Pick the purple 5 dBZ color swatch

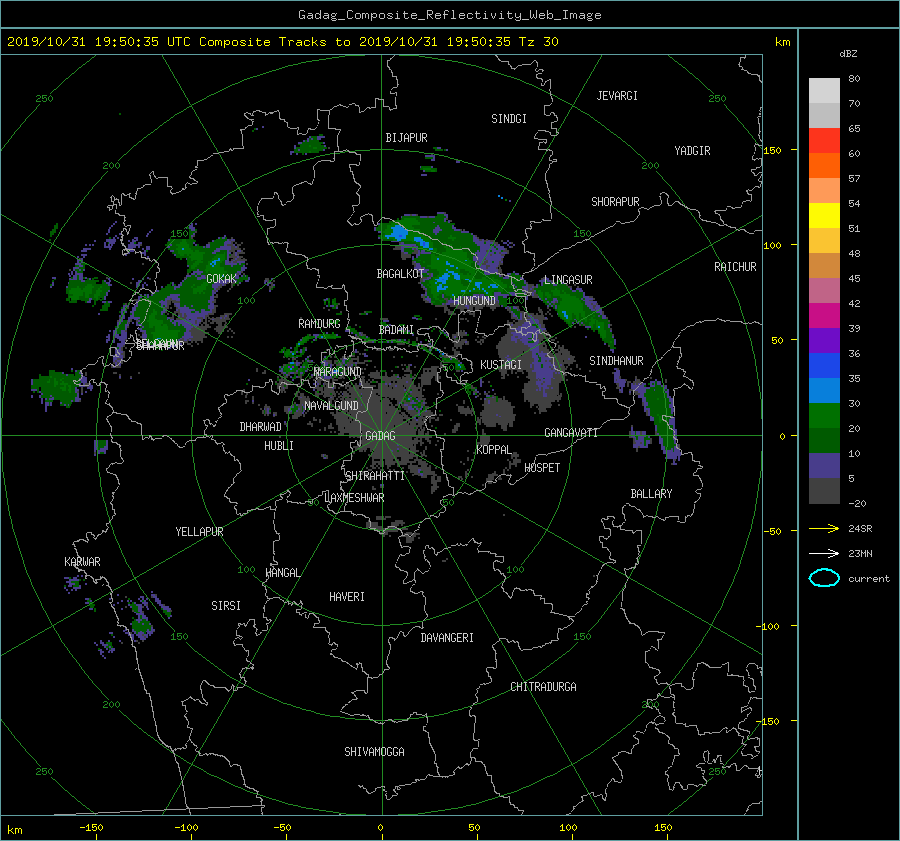tap(824, 465)
